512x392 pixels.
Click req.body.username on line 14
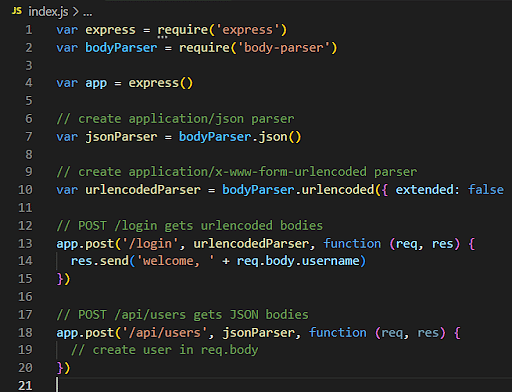(x=298, y=261)
